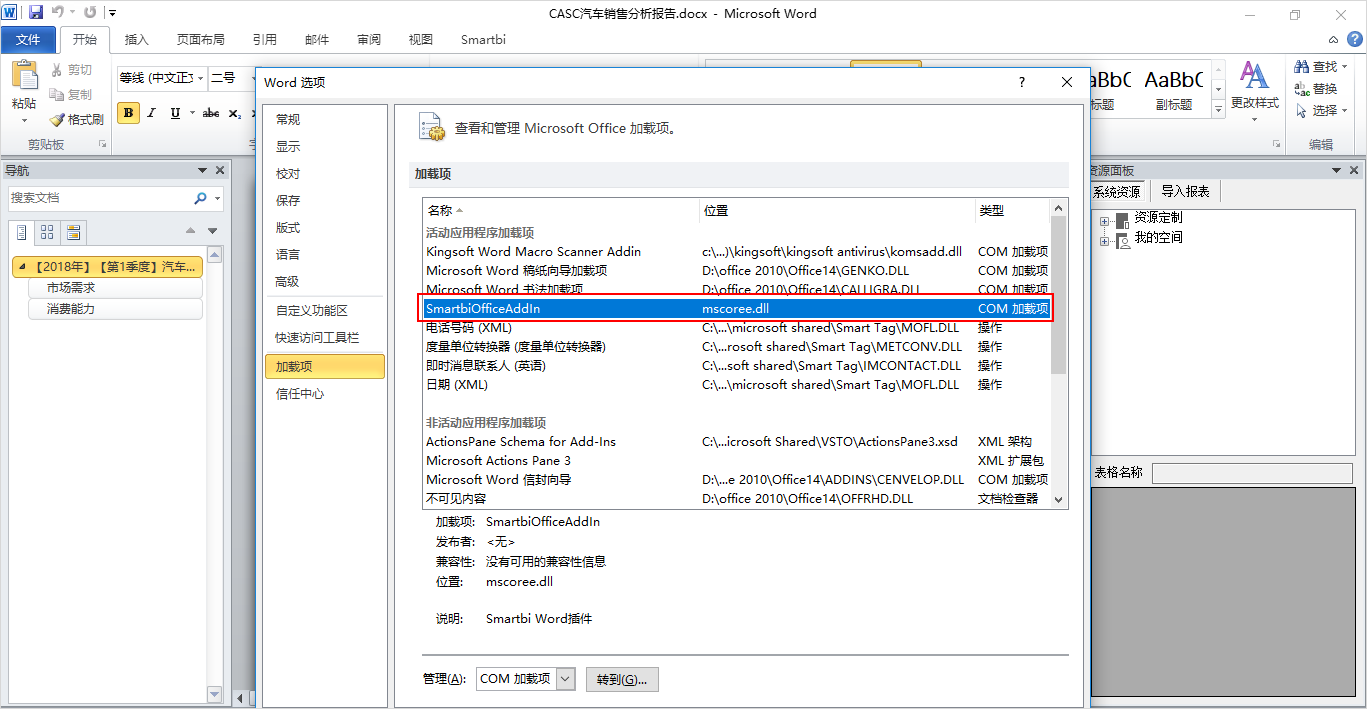The image size is (1367, 709).
Task: Click the Undo arrow icon
Action: pyautogui.click(x=58, y=13)
